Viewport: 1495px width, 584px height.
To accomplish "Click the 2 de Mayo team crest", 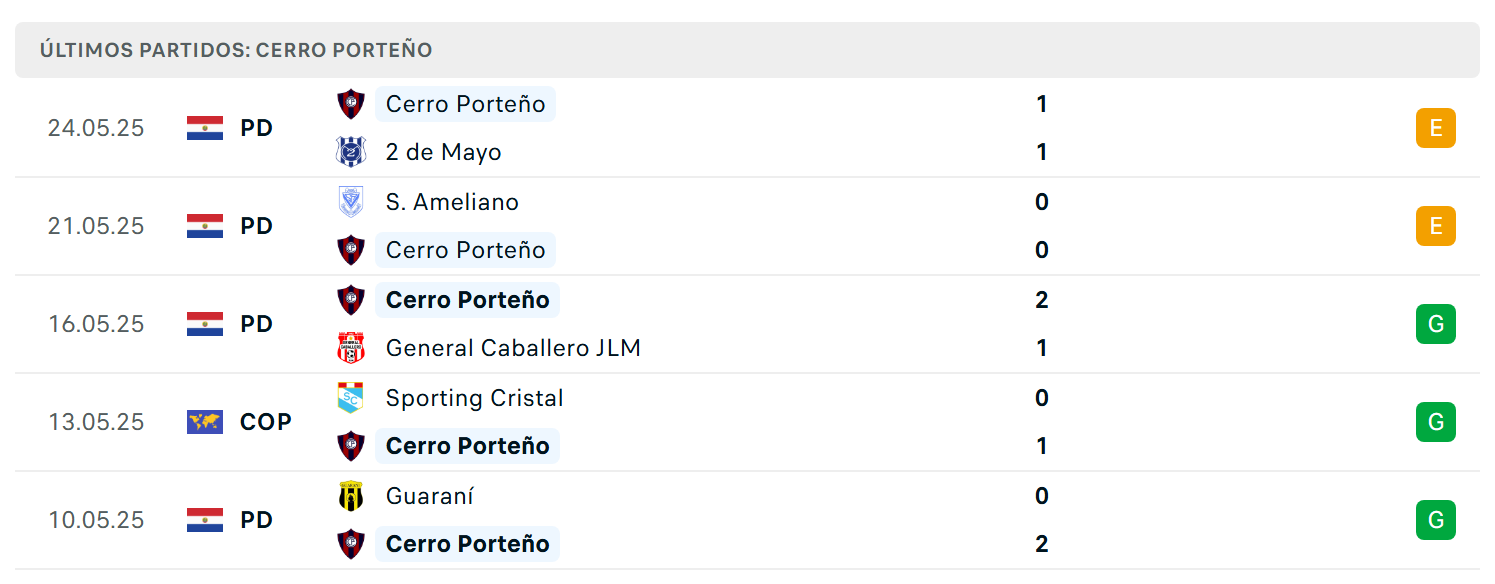I will (351, 152).
